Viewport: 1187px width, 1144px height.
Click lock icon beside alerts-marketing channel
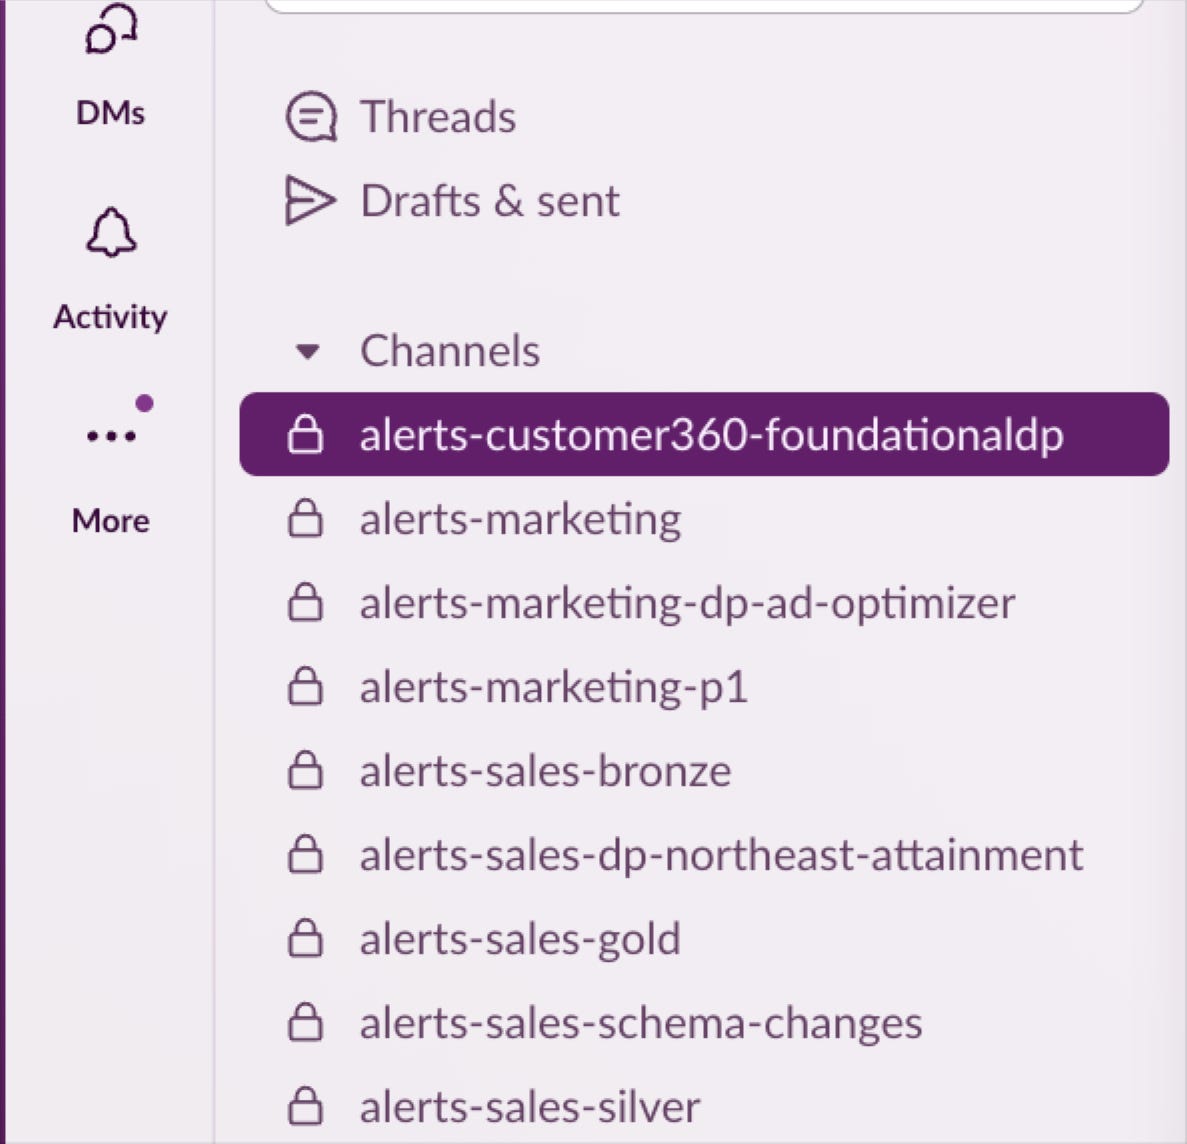click(305, 519)
